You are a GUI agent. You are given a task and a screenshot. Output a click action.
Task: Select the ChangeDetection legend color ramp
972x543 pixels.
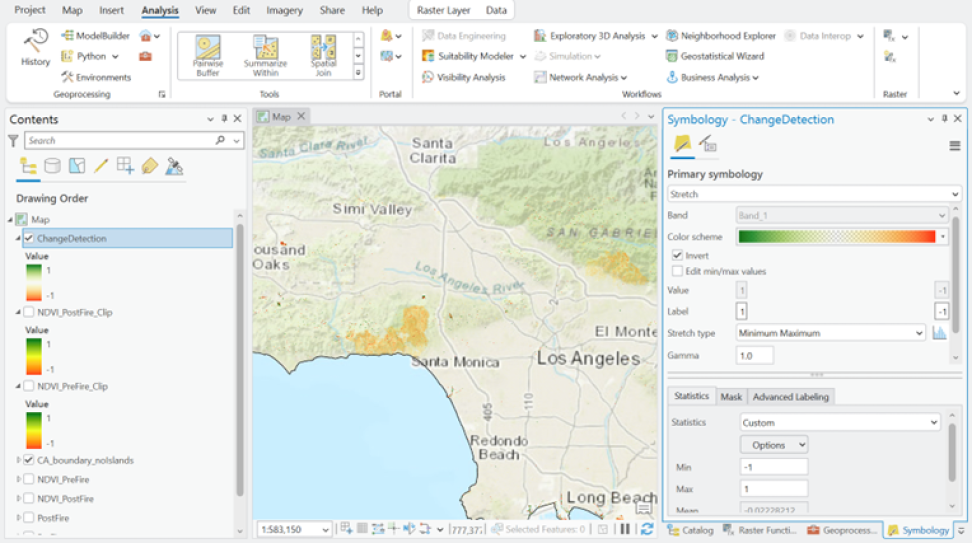click(x=34, y=283)
